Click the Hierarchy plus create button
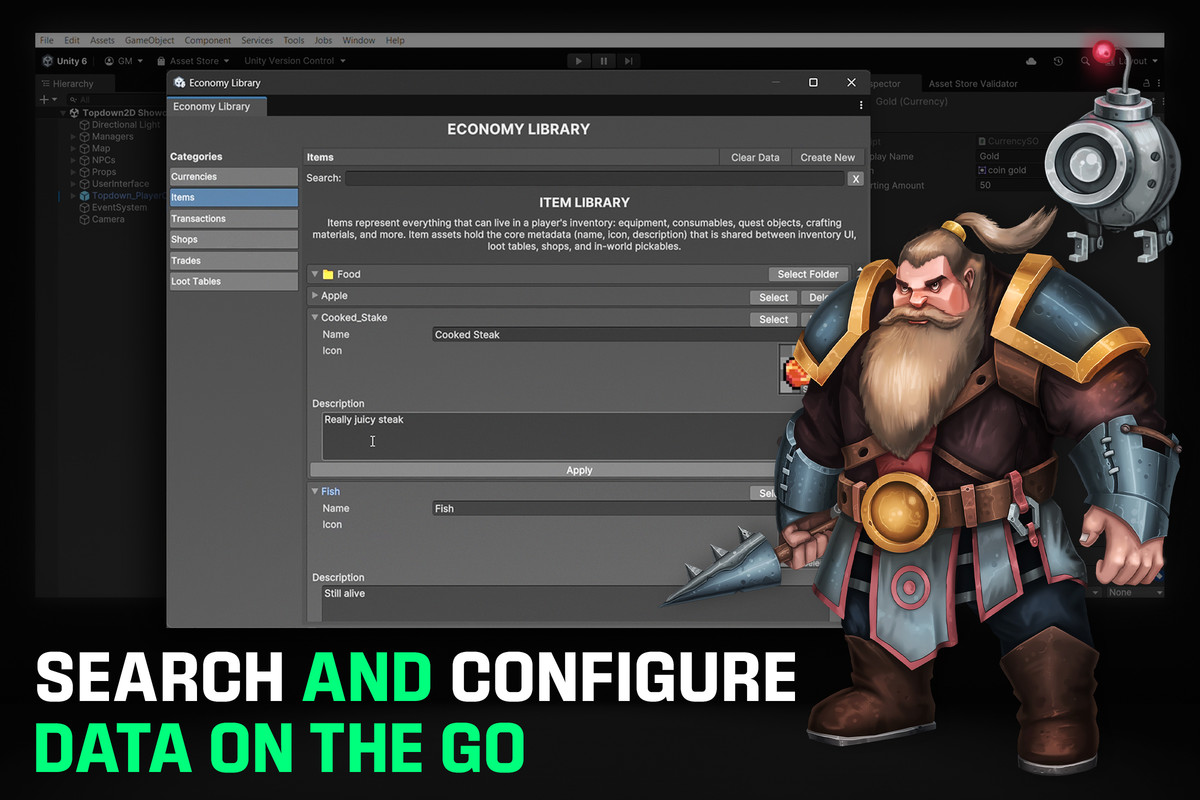This screenshot has height=800, width=1200. (x=44, y=100)
